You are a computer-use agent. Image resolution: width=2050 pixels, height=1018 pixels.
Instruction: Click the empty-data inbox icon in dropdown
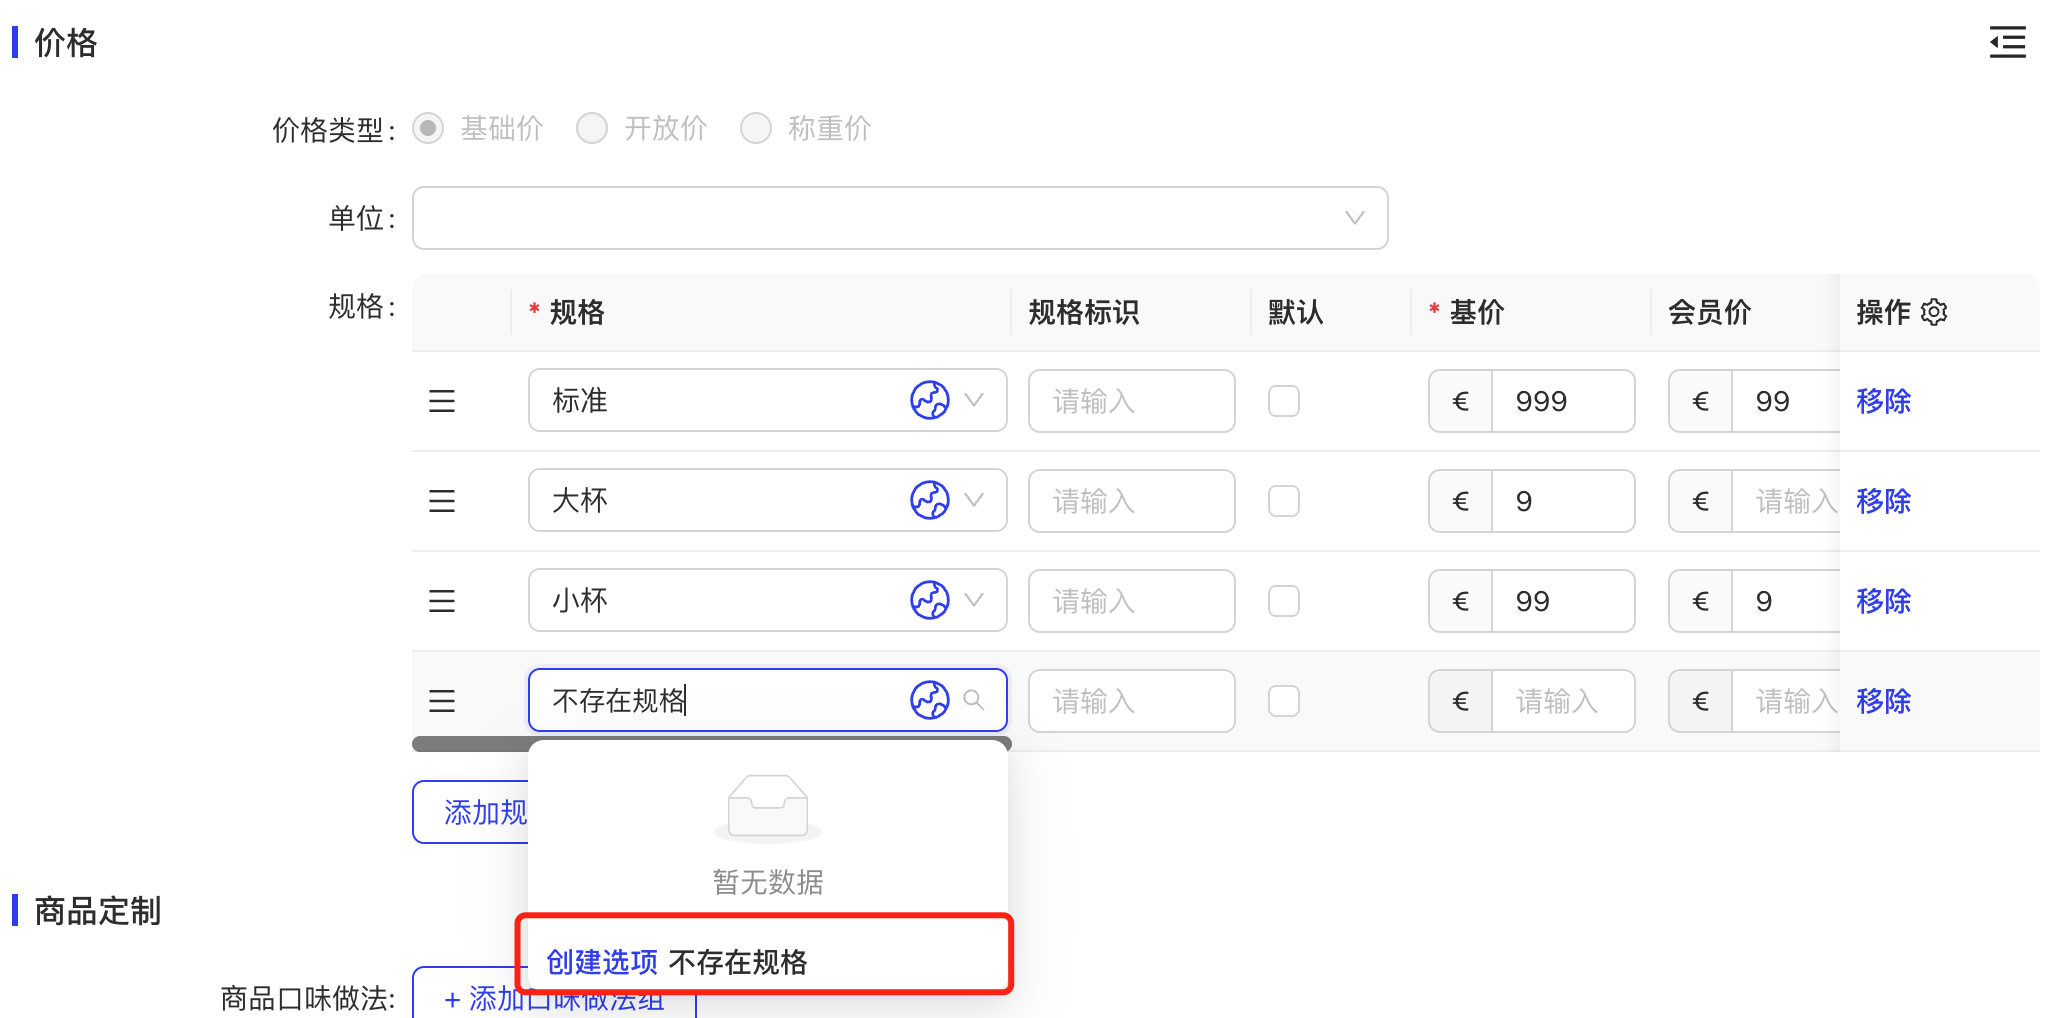(x=768, y=808)
